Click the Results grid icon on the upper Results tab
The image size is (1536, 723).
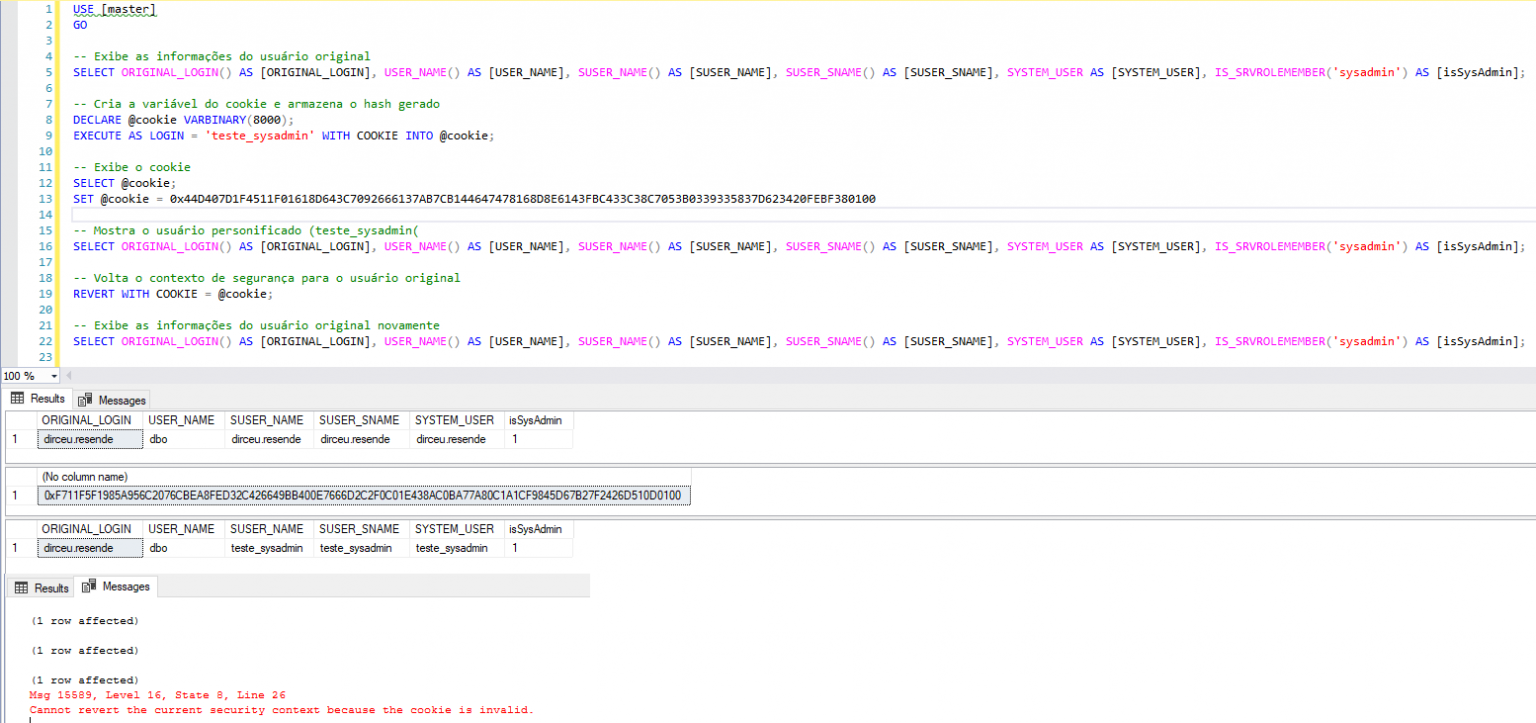[x=19, y=398]
